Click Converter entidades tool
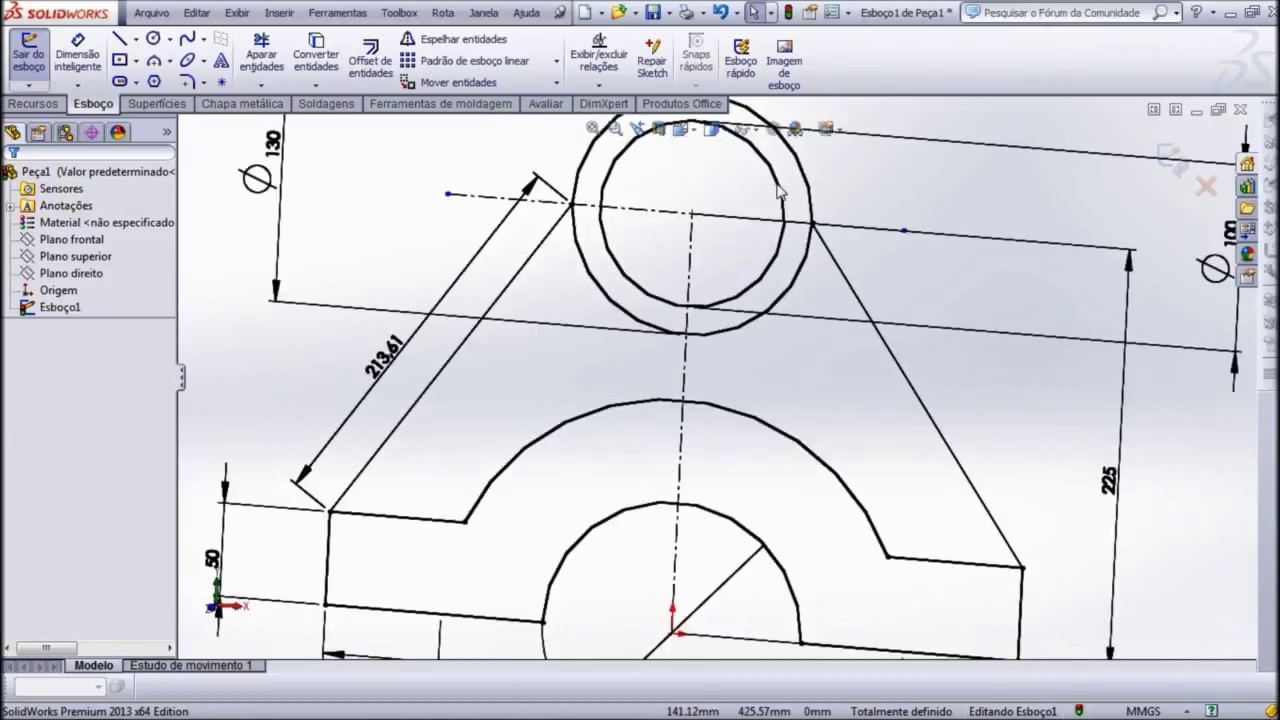The image size is (1280, 720). [316, 52]
